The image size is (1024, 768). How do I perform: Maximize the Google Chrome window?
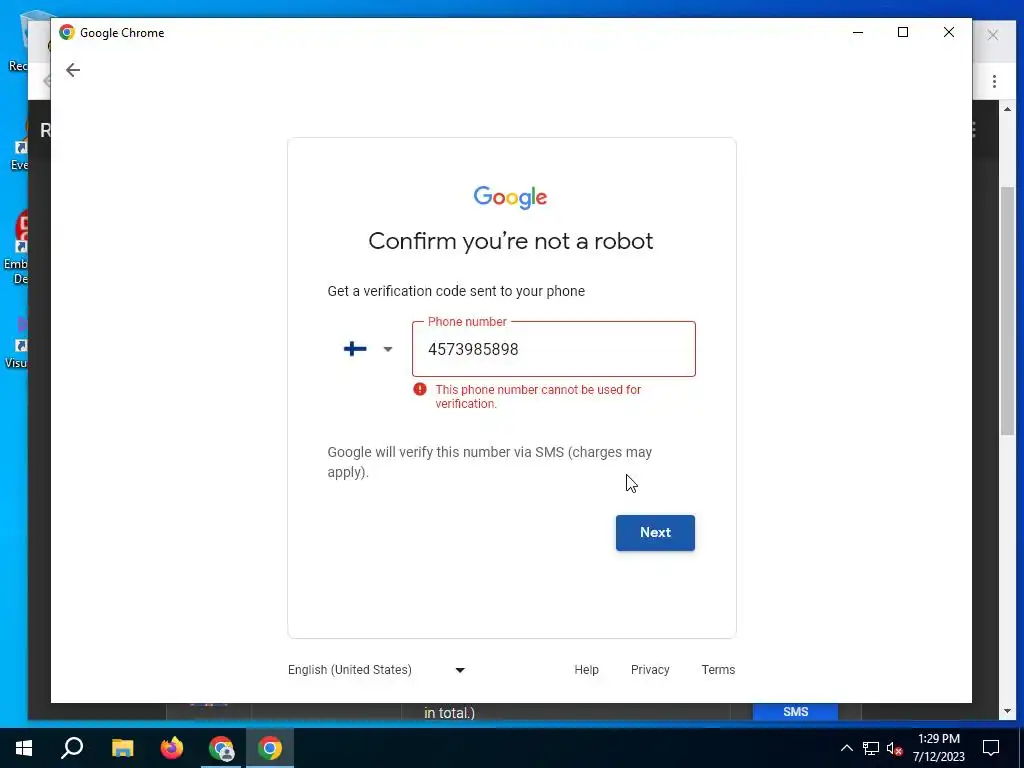click(903, 32)
